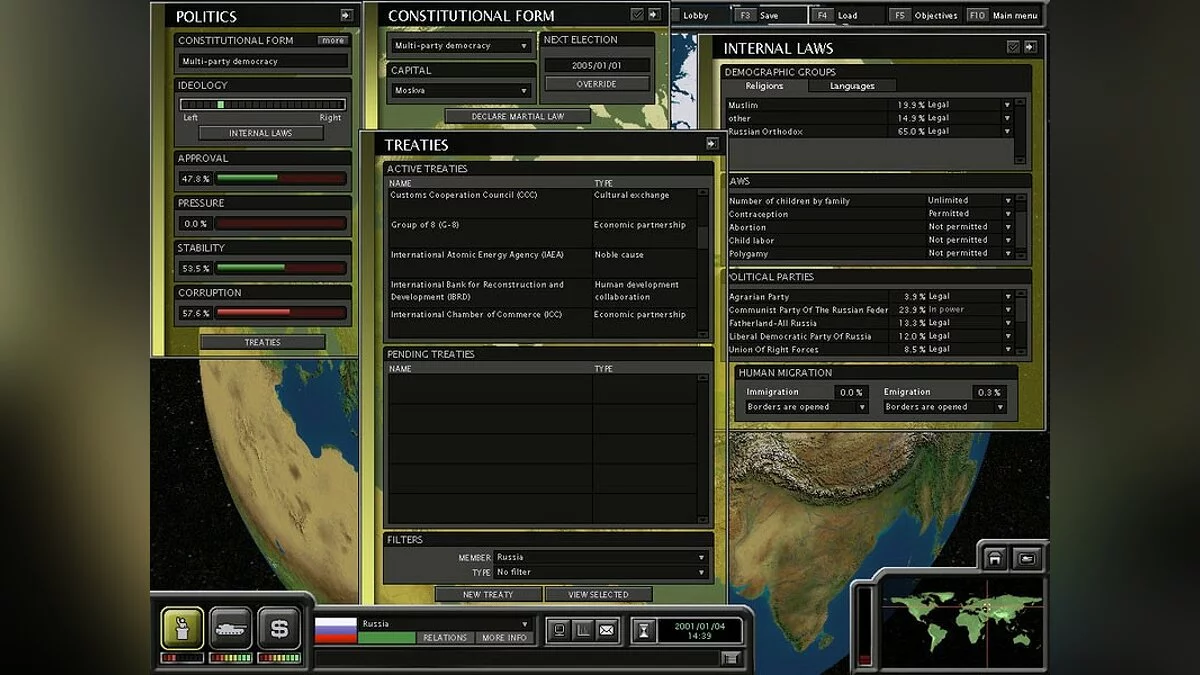Open the Multi-party democracy dropdown
This screenshot has height=675, width=1200.
point(460,46)
